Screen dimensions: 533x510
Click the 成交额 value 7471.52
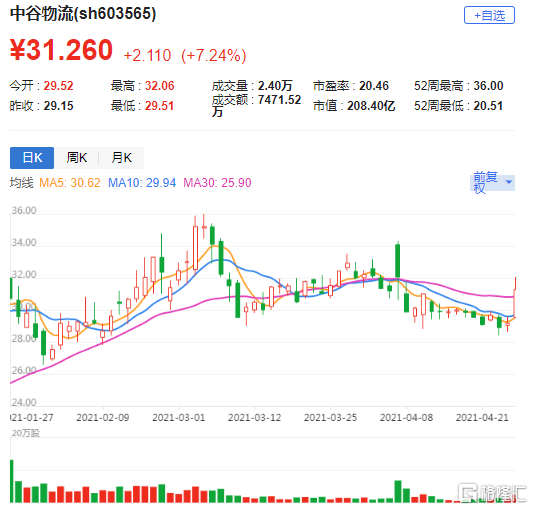point(279,100)
